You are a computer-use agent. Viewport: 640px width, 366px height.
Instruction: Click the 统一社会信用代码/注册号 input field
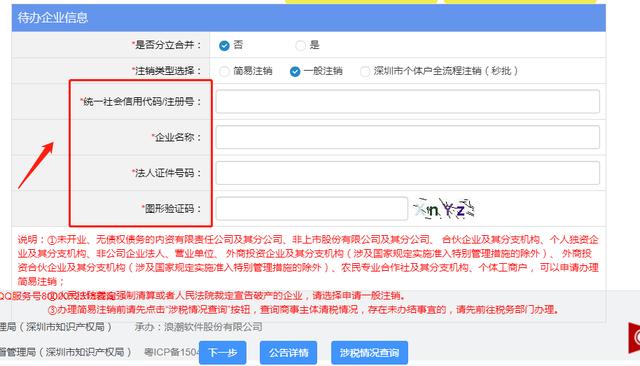[407, 102]
